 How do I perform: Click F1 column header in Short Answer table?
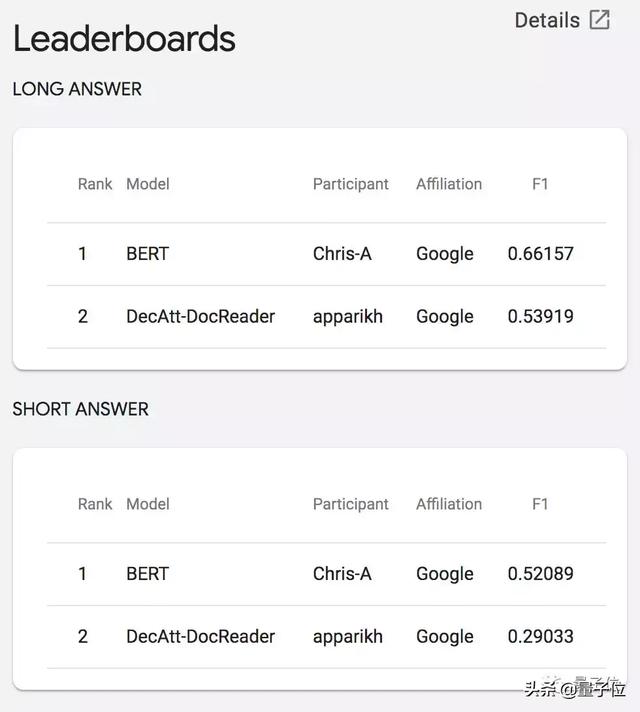click(x=540, y=504)
